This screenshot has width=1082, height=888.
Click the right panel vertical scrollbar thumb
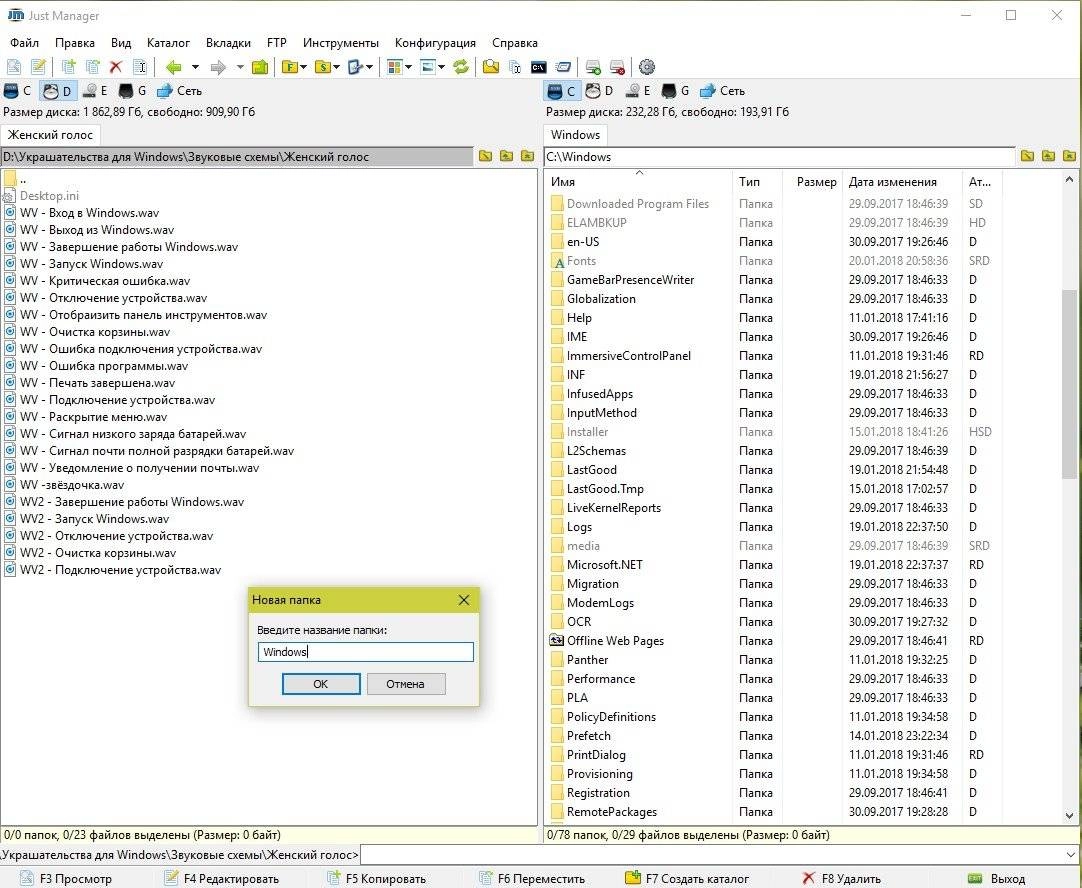[x=1070, y=384]
